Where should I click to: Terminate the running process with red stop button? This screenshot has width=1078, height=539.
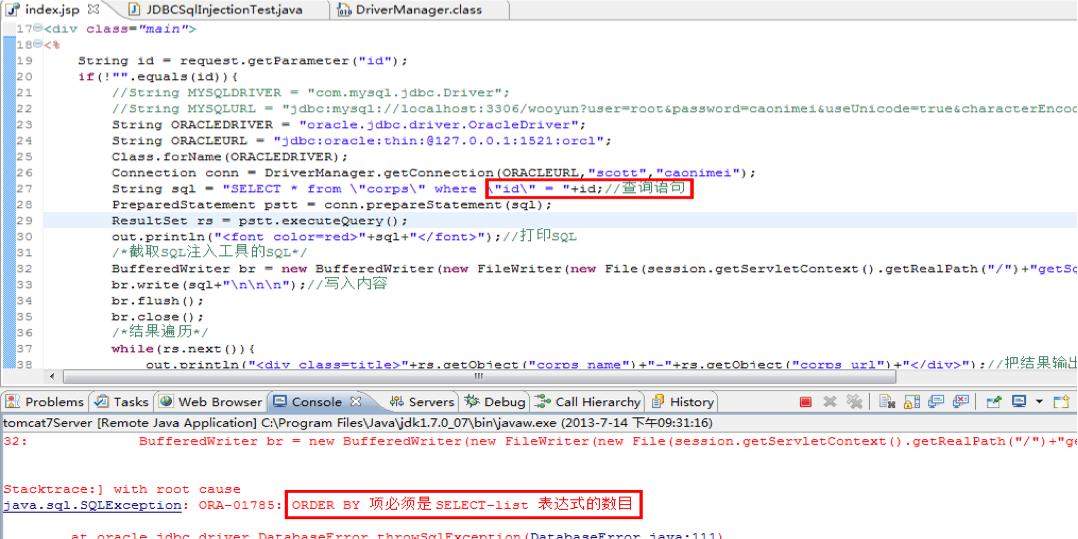point(806,402)
